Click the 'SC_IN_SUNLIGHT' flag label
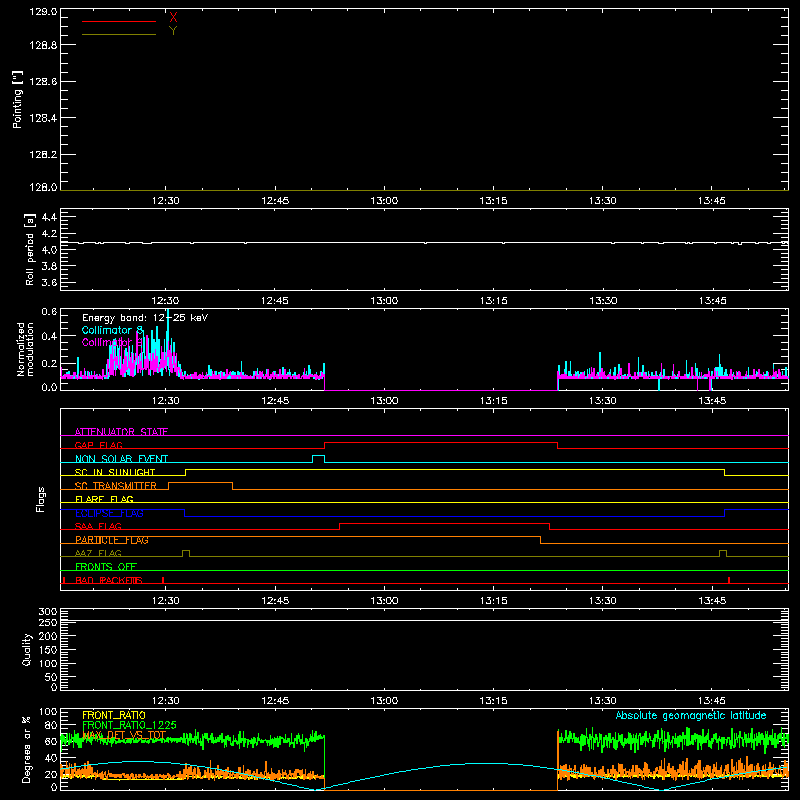The width and height of the screenshot is (800, 800). [115, 472]
